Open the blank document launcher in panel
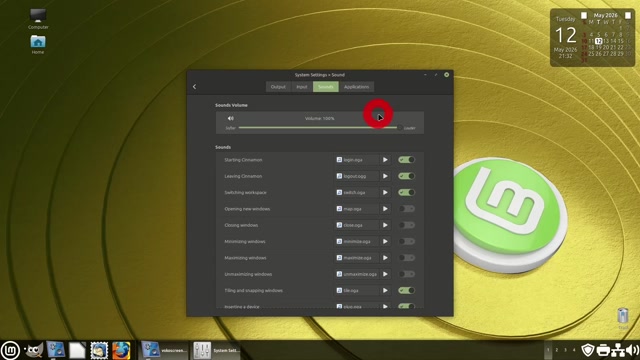This screenshot has height=360, width=640. click(77, 350)
